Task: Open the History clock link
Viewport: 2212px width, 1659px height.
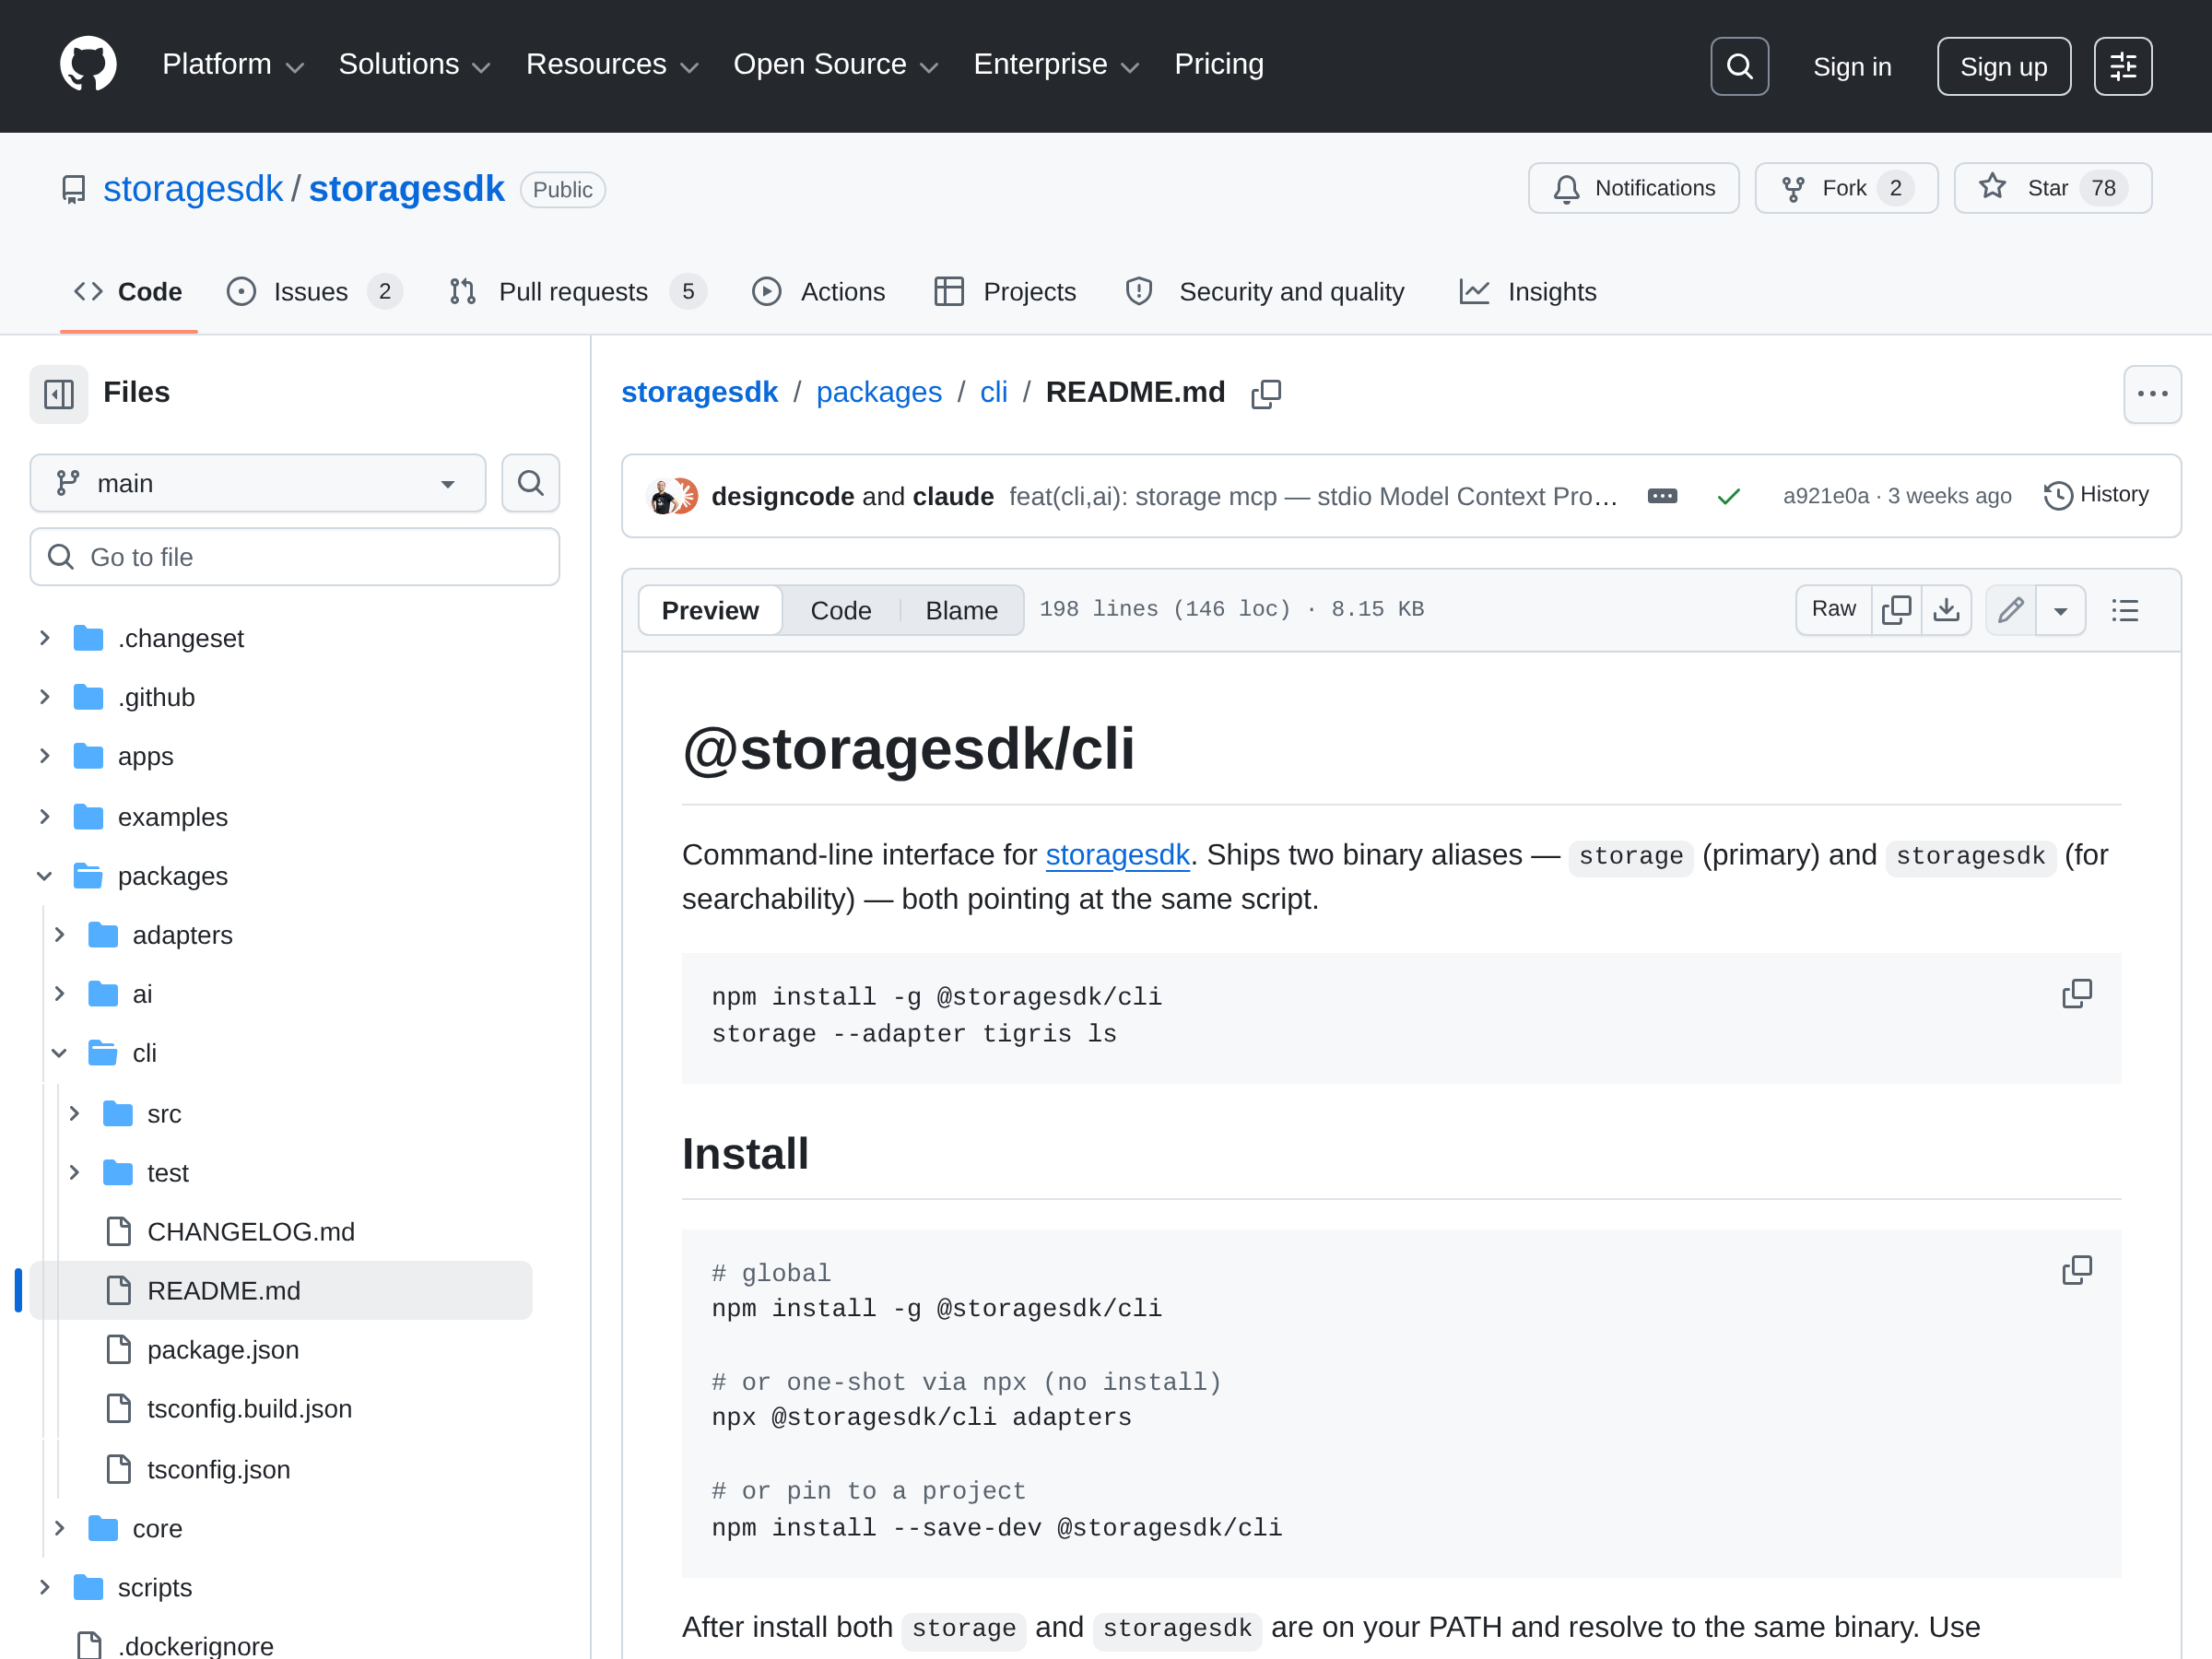Action: 2096,495
